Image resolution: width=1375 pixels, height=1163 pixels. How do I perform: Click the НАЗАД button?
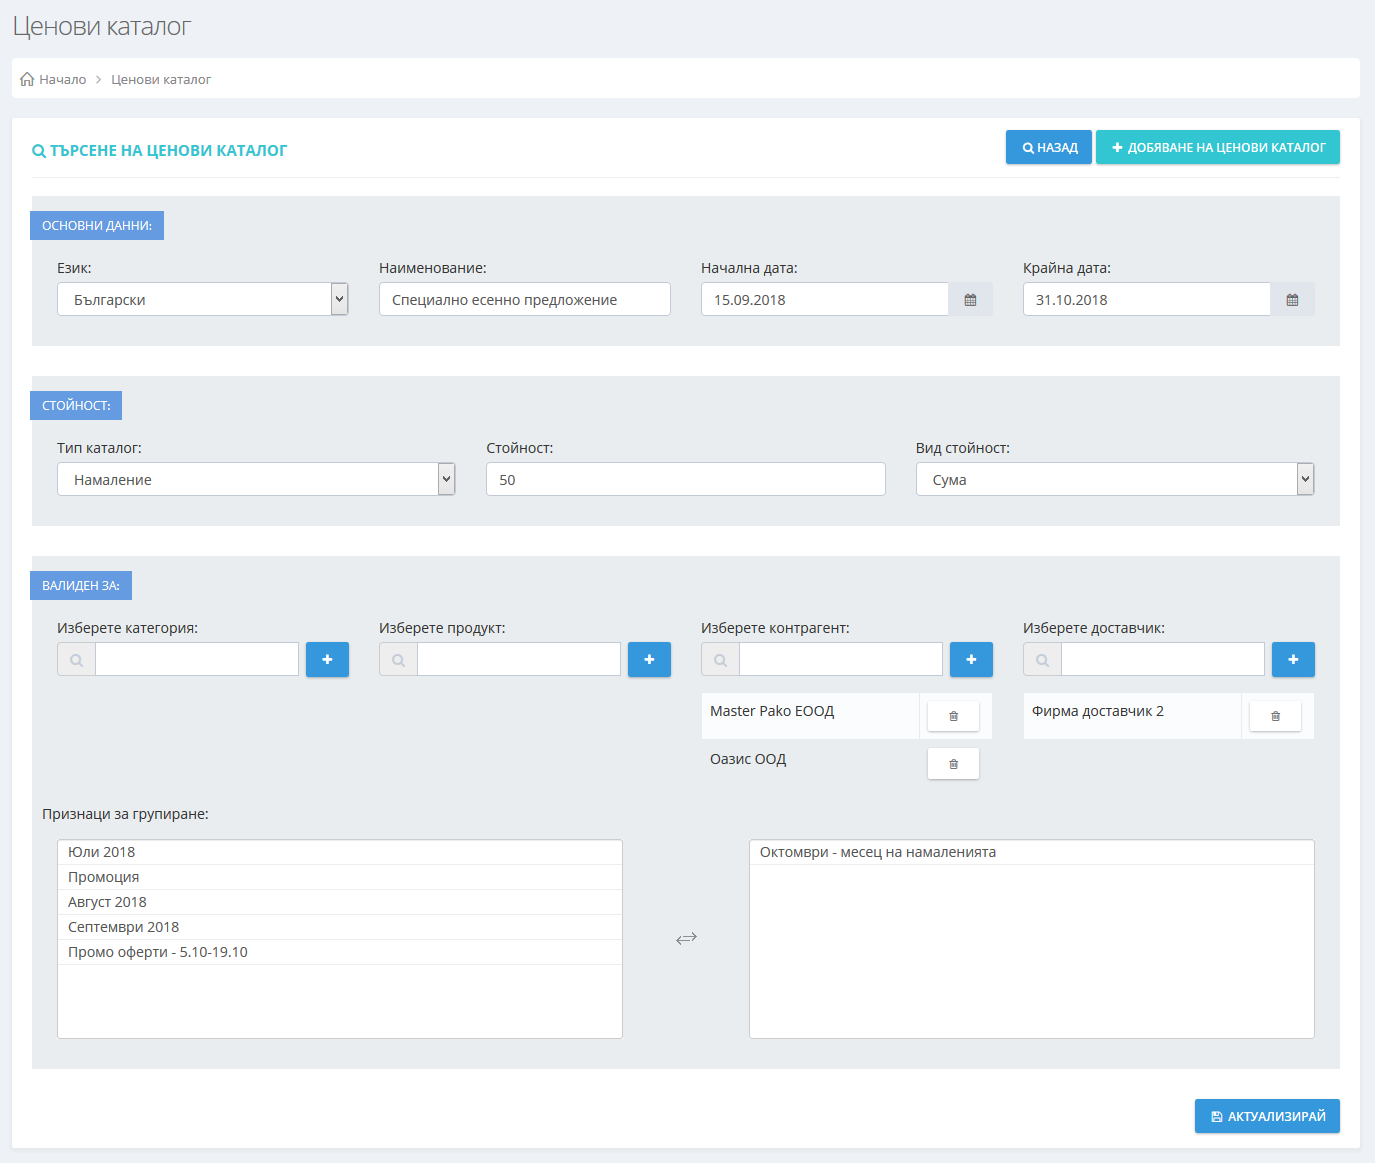coord(1049,147)
